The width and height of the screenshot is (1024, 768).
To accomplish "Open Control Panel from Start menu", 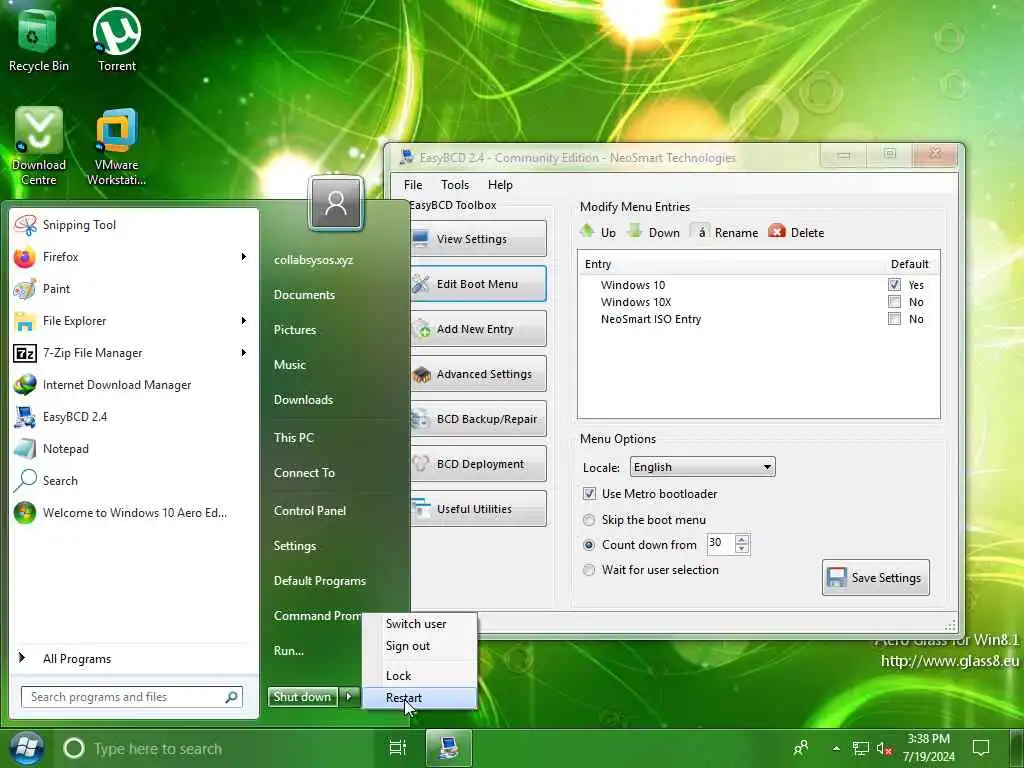I will point(310,511).
